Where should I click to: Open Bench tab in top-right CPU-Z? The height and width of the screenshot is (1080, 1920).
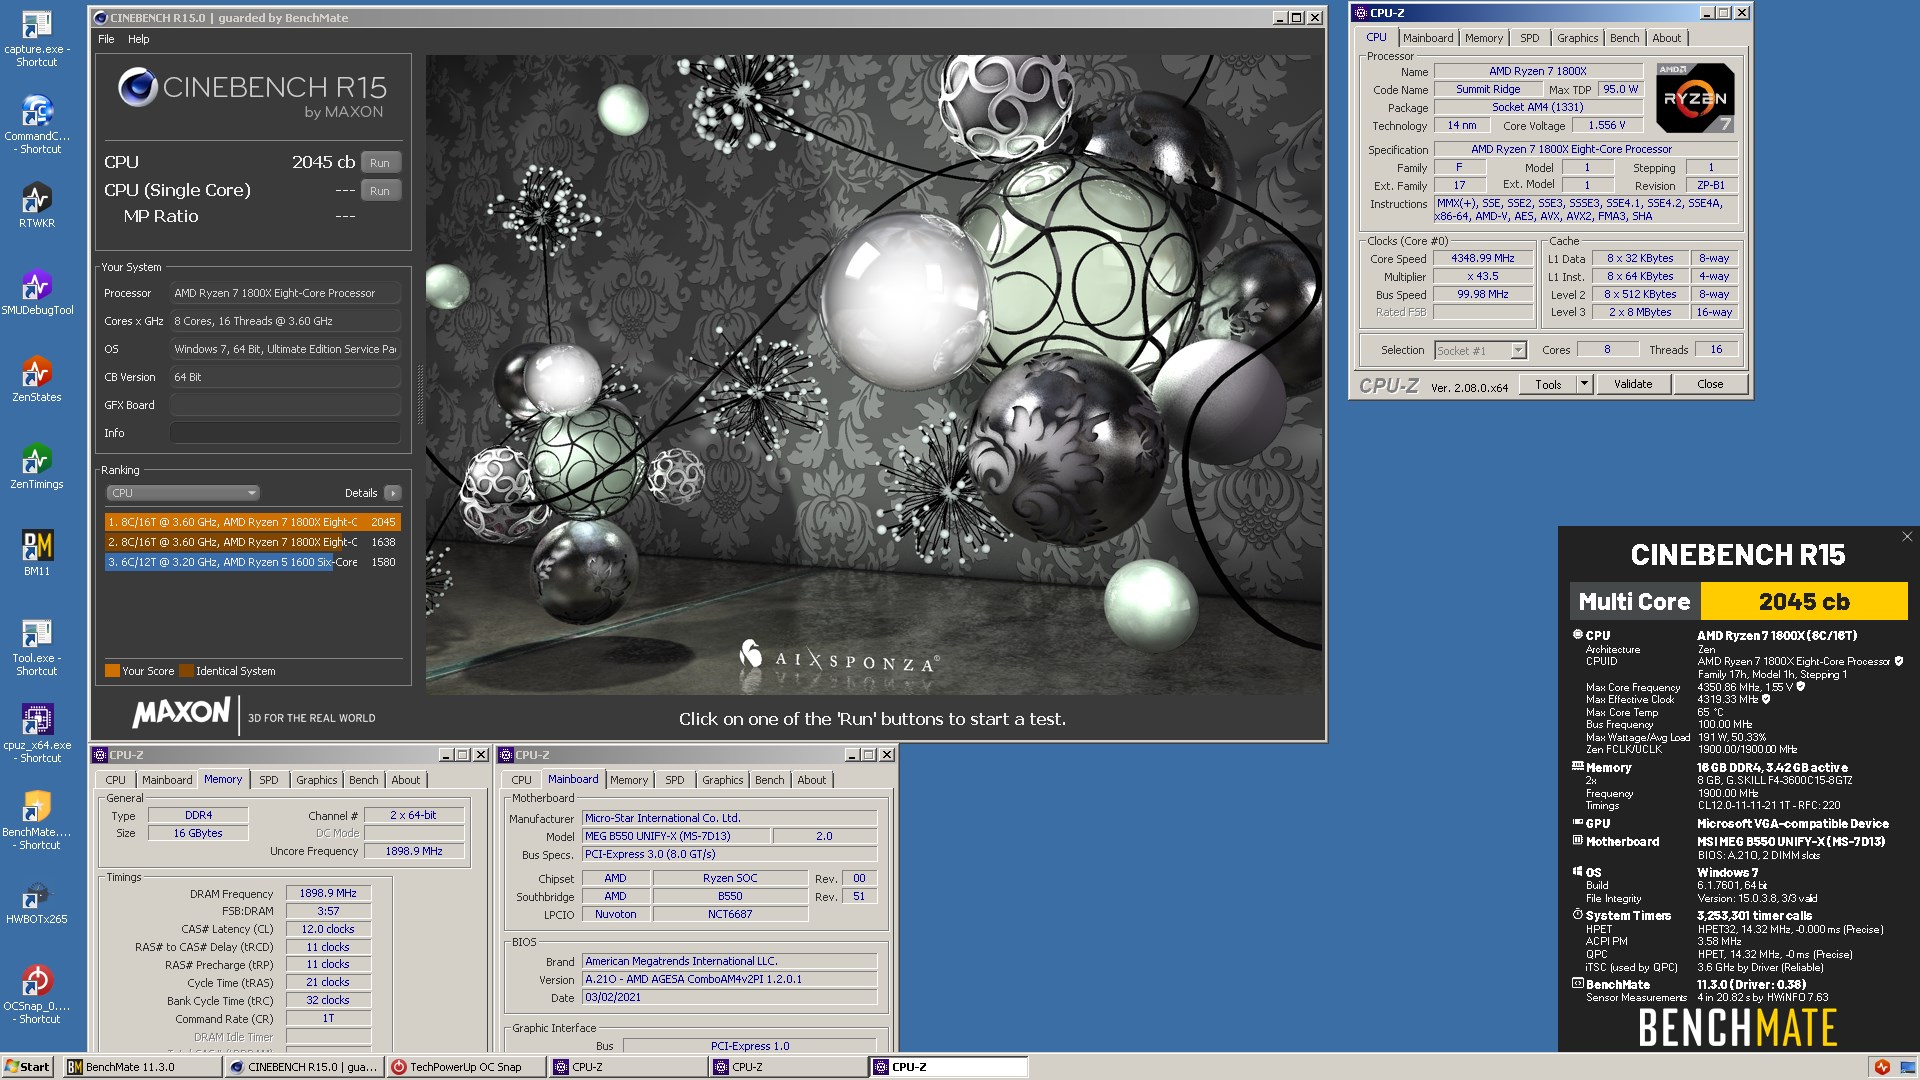(x=1624, y=38)
